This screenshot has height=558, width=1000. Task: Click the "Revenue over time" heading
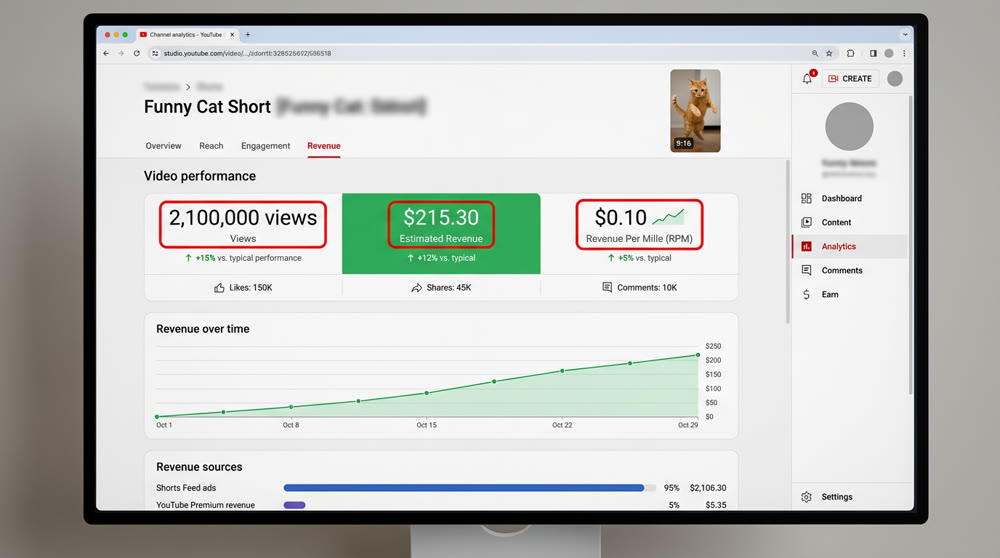pyautogui.click(x=203, y=329)
